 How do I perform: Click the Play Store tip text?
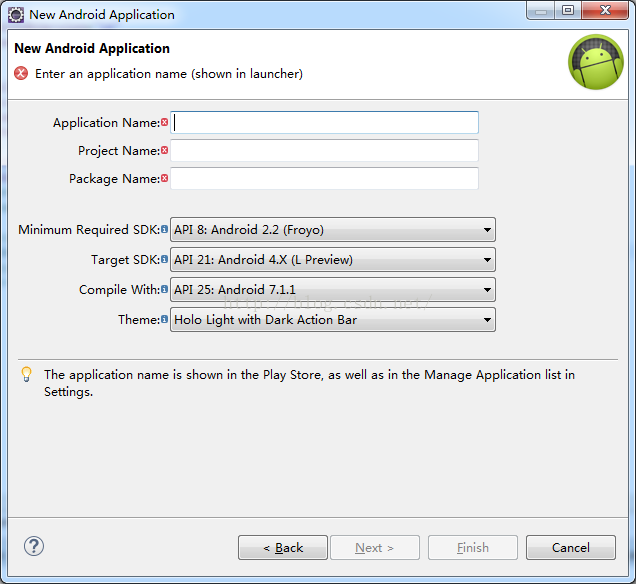[x=309, y=383]
